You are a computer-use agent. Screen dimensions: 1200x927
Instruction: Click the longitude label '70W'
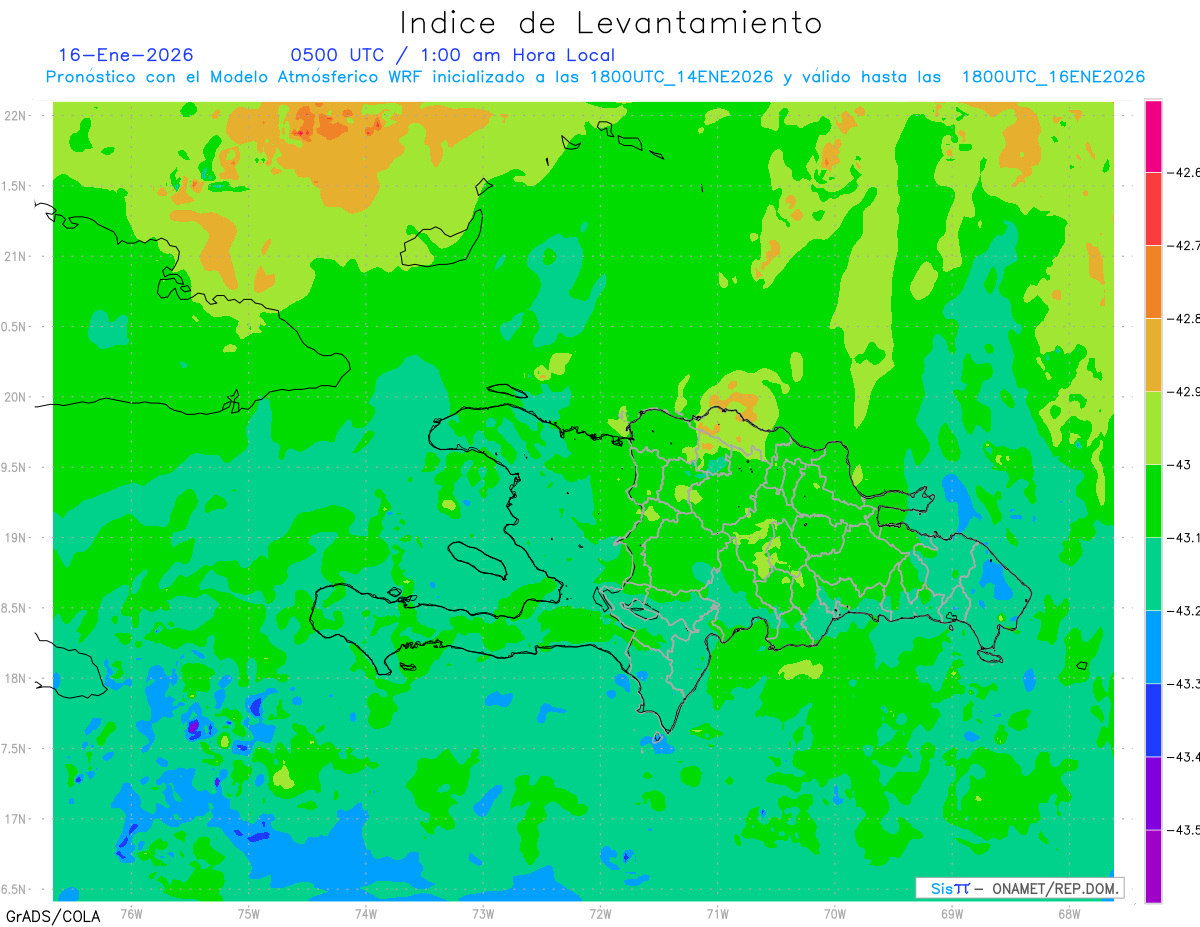[835, 914]
